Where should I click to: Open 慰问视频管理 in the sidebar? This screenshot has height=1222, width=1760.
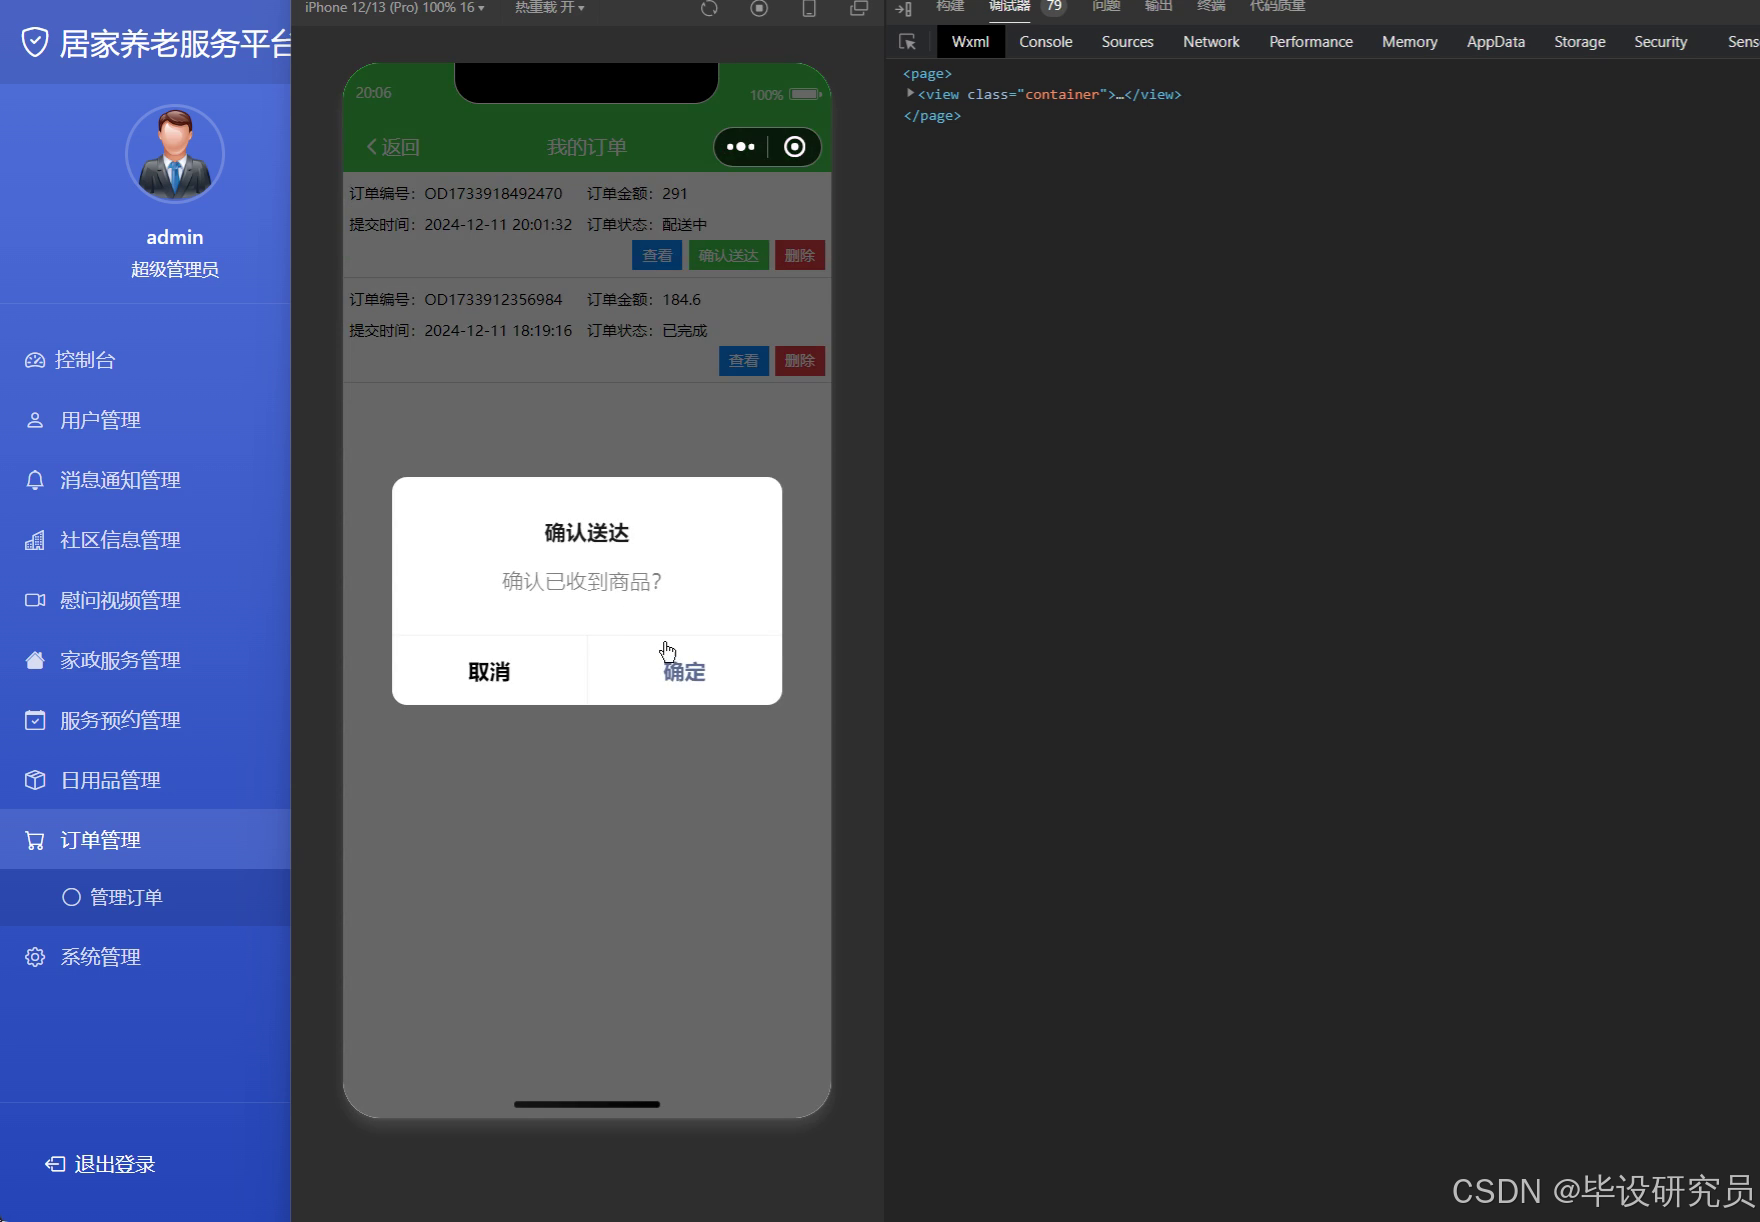145,600
